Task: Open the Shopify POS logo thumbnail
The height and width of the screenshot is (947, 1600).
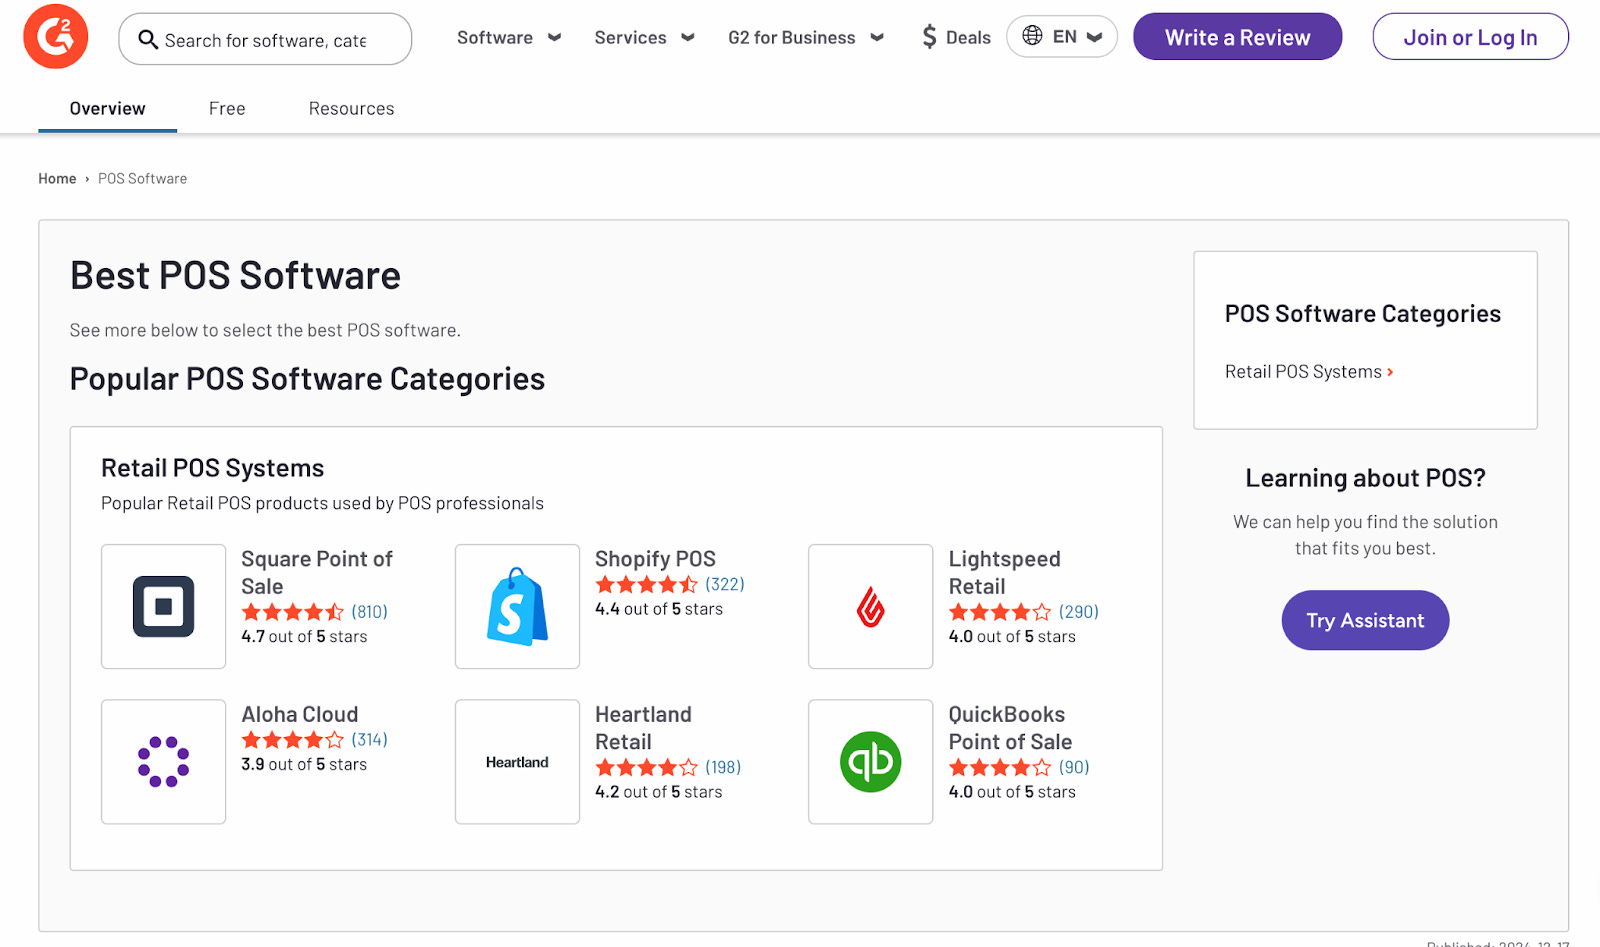Action: (x=517, y=606)
